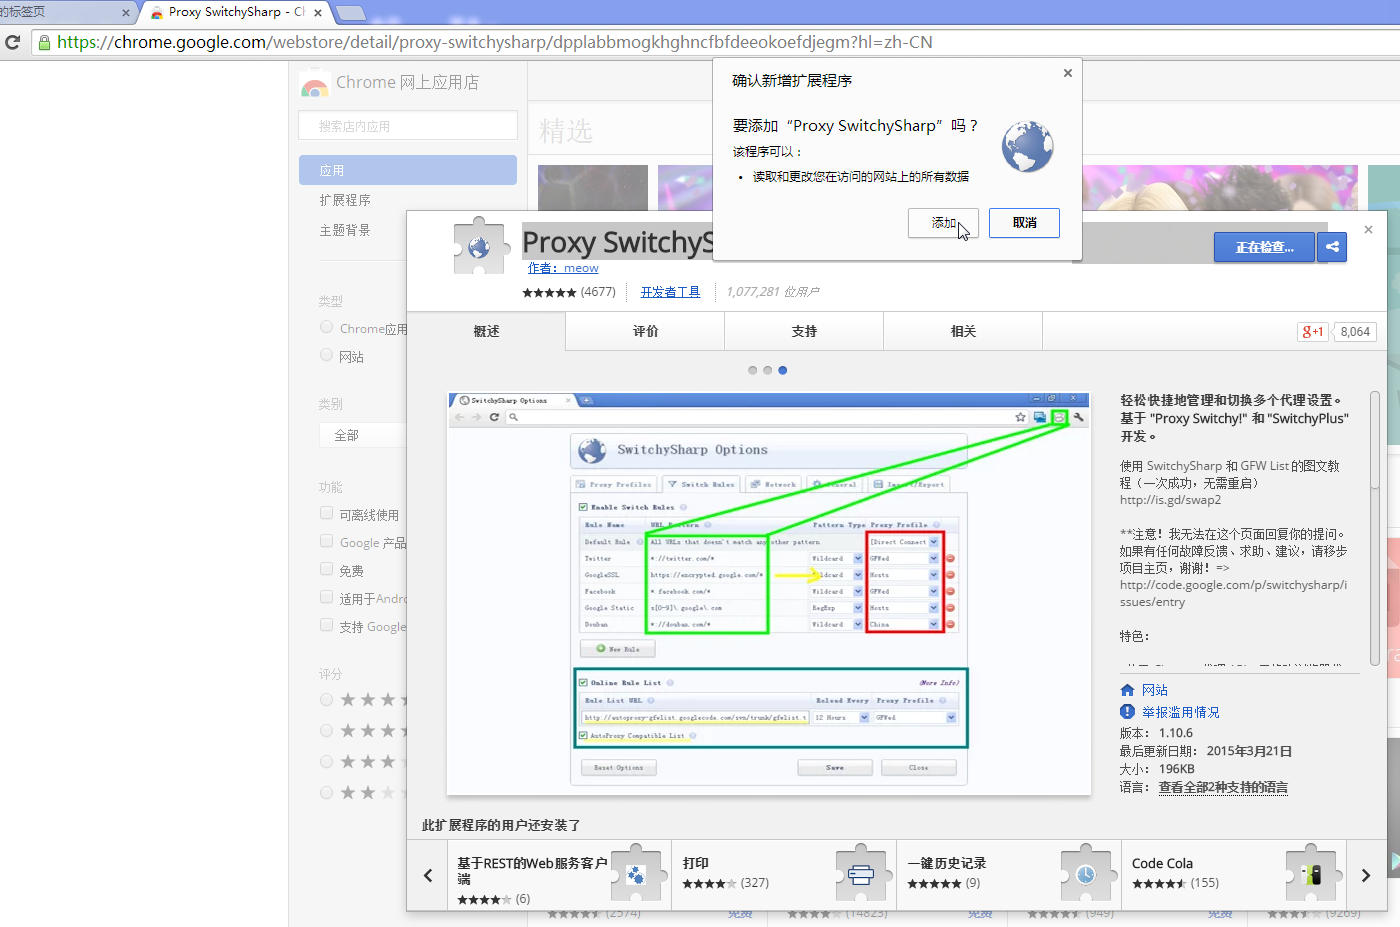The image size is (1400, 927).
Task: Click the description panel scrollbar
Action: [x=1375, y=527]
